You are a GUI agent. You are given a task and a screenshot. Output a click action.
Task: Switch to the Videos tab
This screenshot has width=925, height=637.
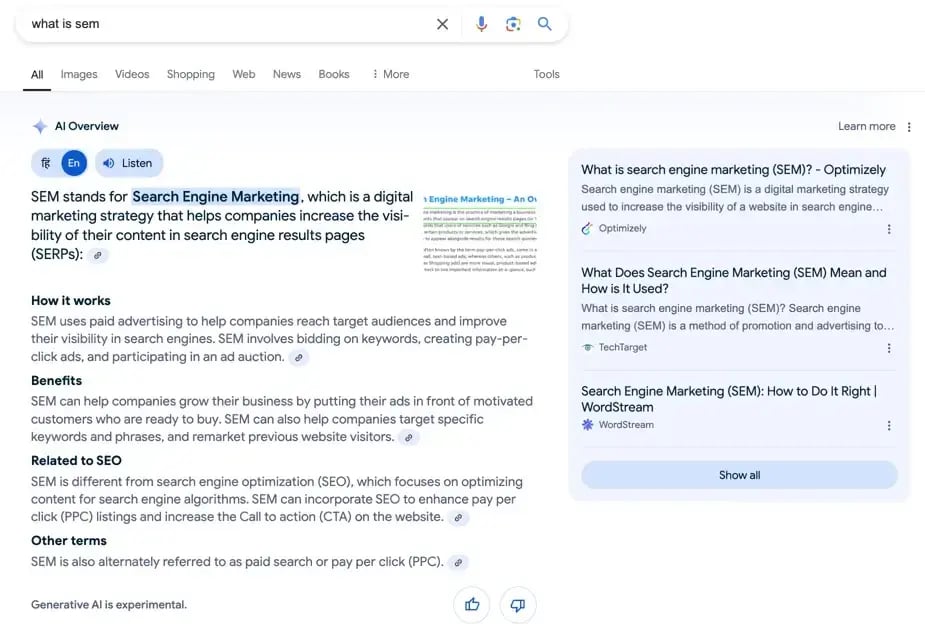pos(132,74)
